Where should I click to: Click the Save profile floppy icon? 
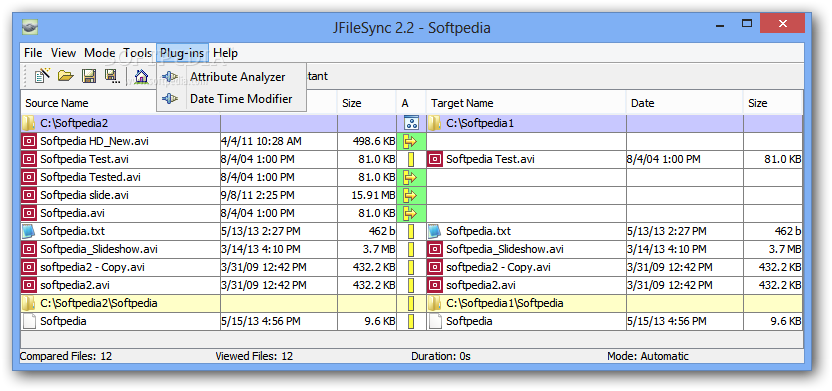[89, 76]
